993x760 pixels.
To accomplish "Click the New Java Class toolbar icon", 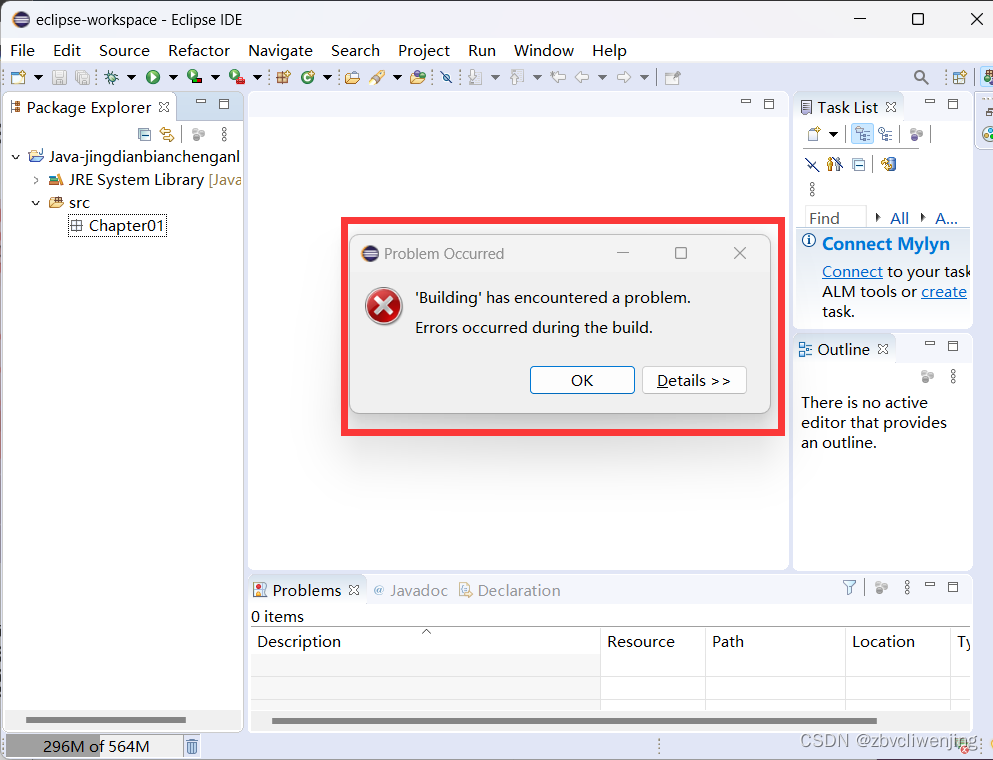I will pyautogui.click(x=307, y=77).
